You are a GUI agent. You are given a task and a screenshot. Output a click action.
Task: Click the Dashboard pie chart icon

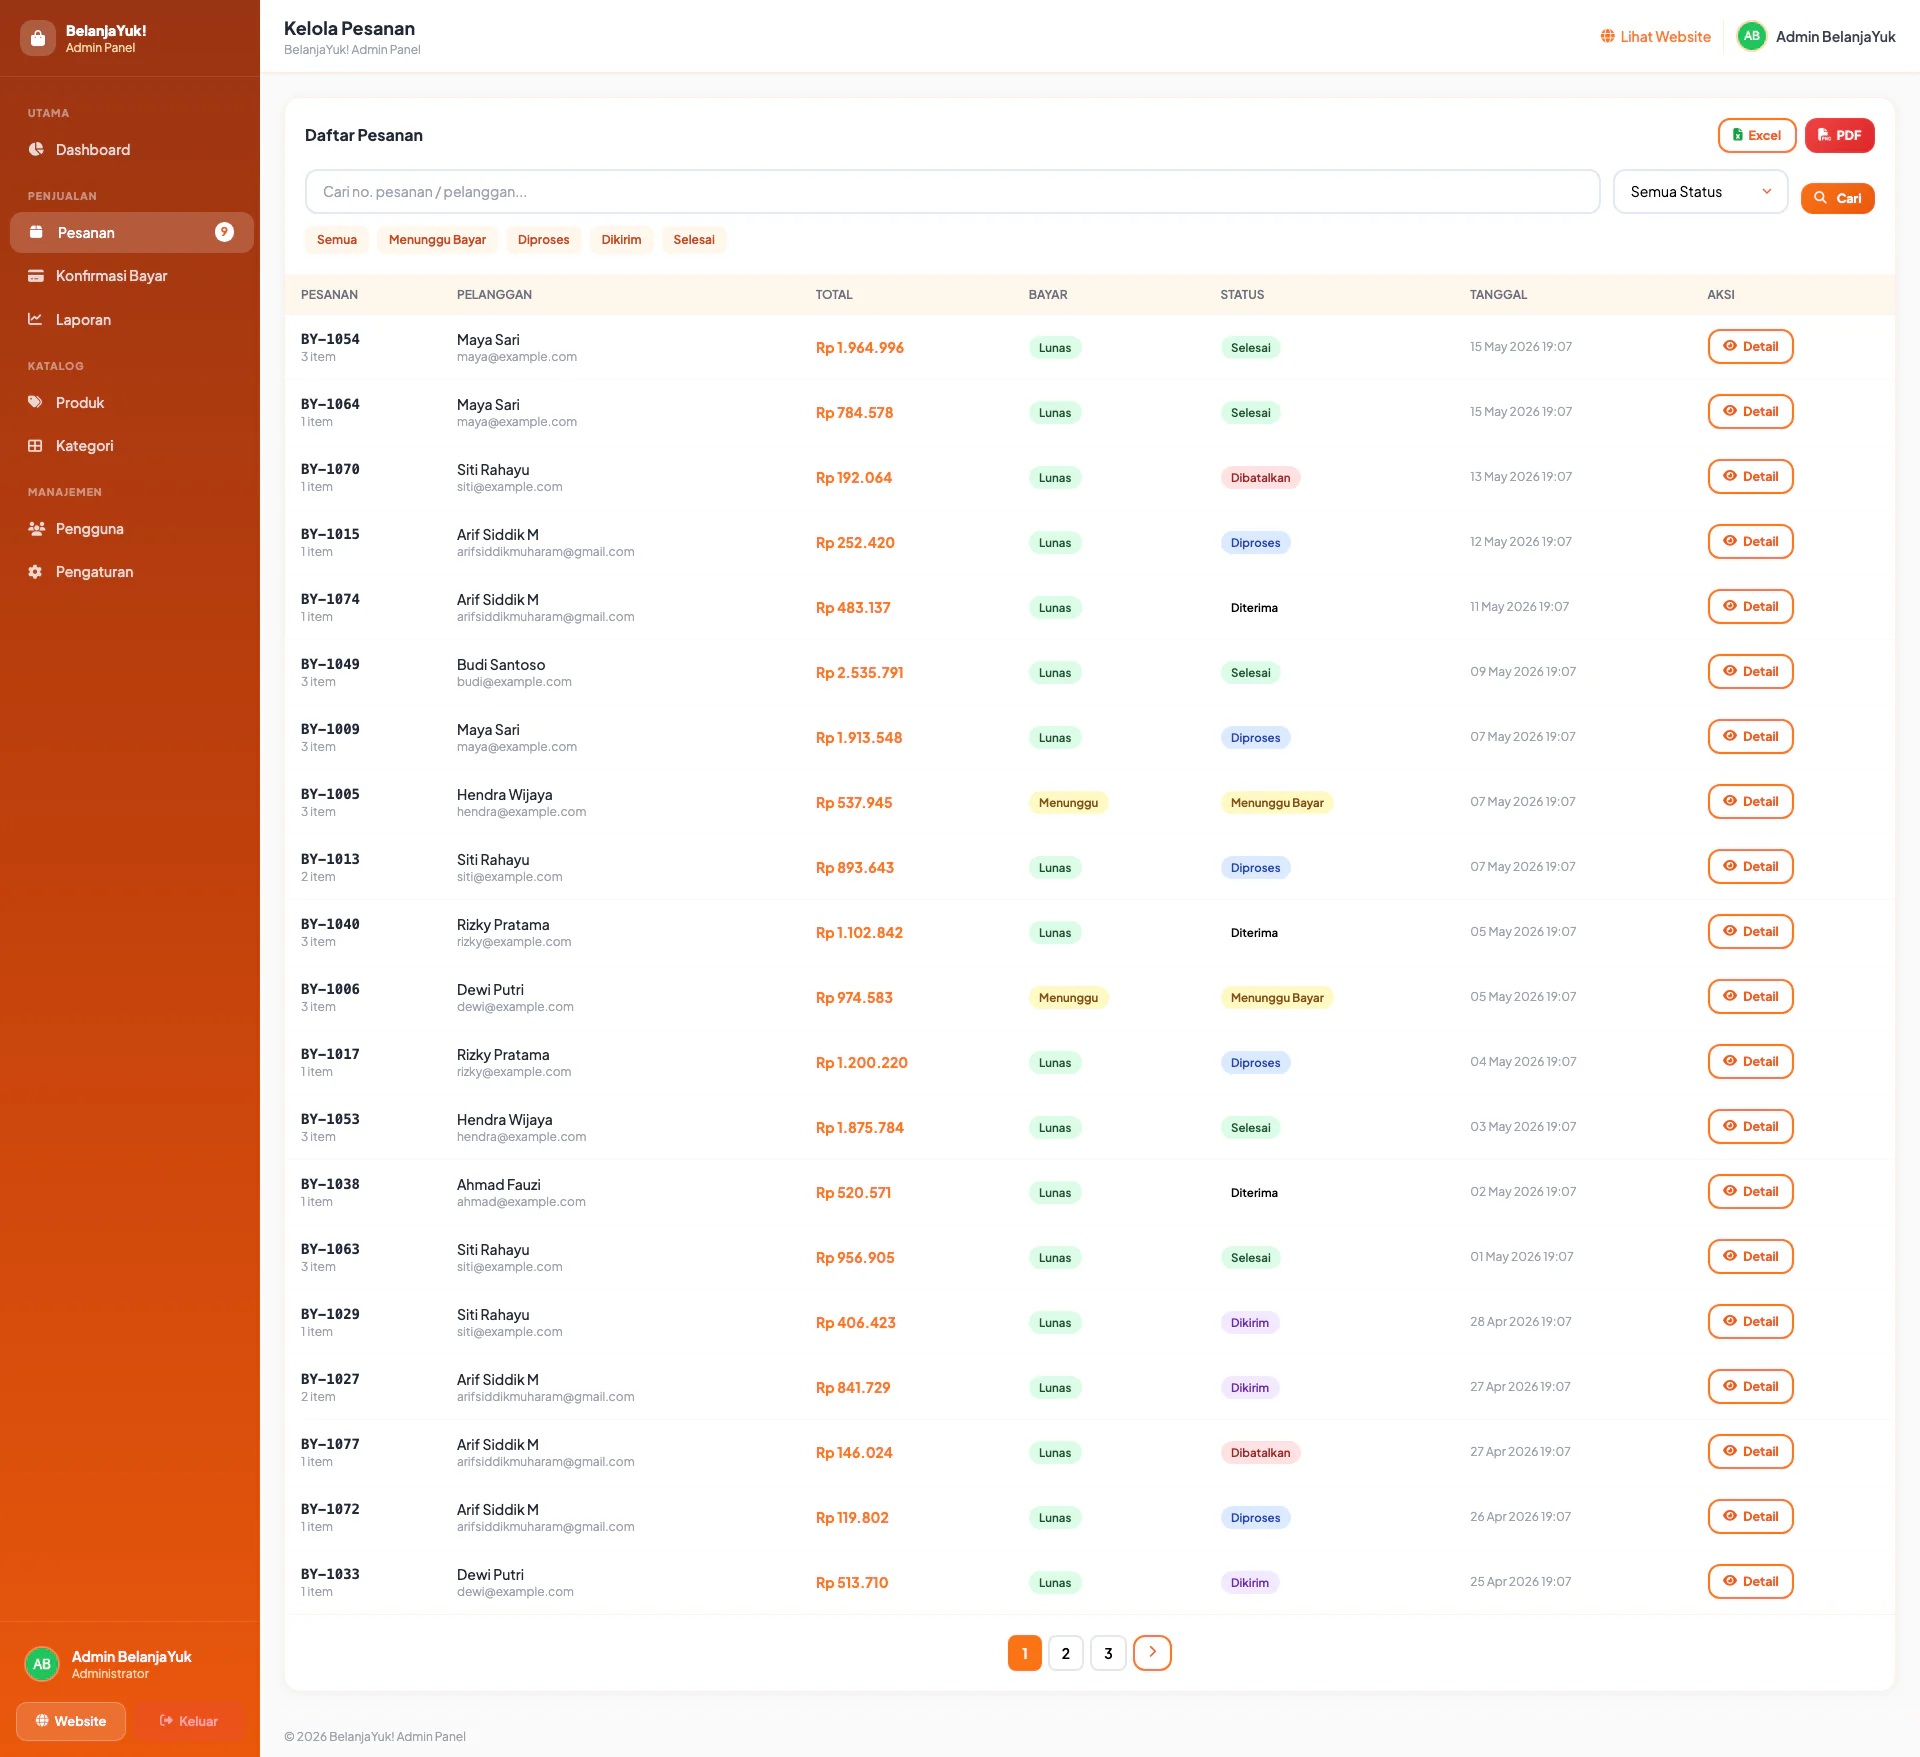tap(36, 149)
